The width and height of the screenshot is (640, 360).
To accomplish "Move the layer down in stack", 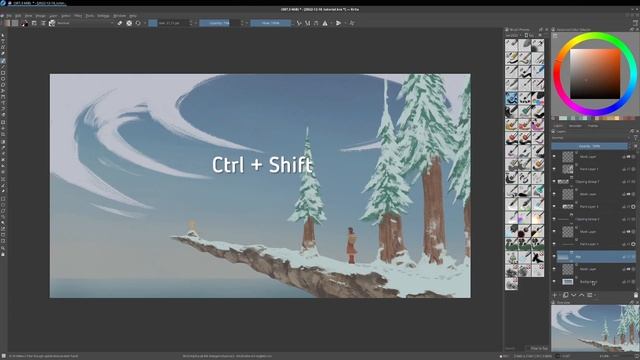I will point(573,295).
